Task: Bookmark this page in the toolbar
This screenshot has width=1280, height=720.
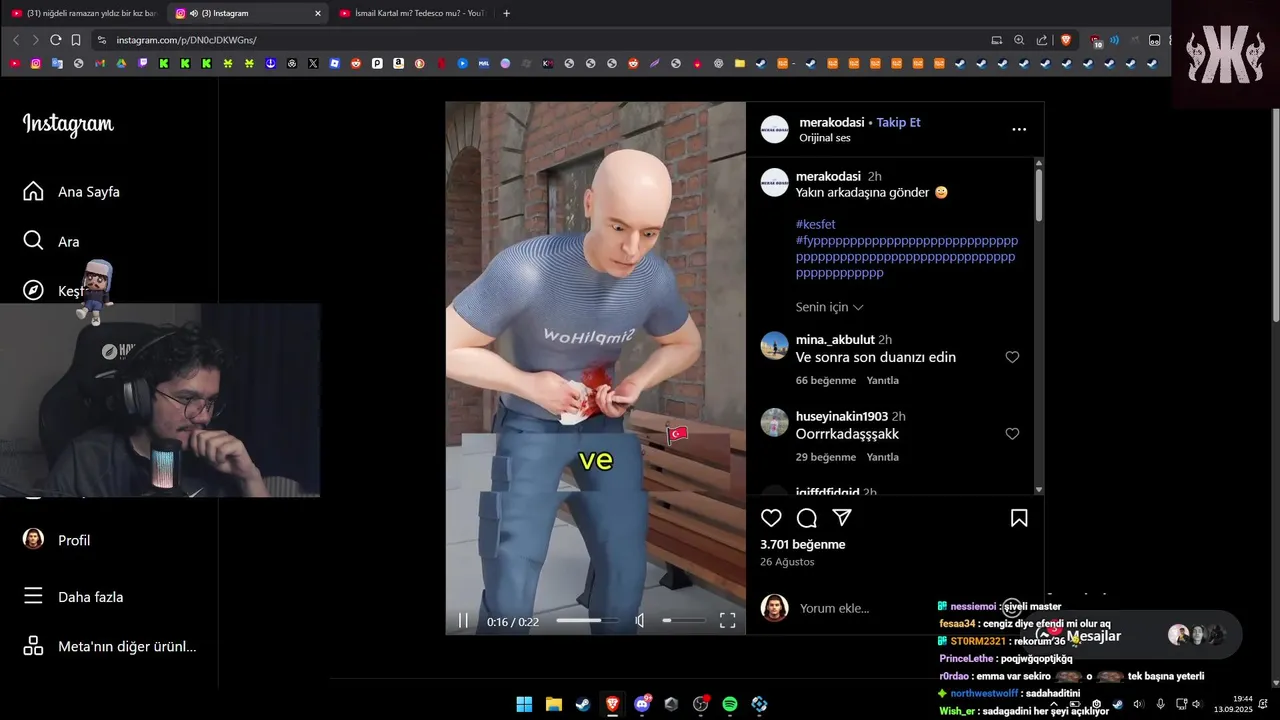Action: click(76, 40)
